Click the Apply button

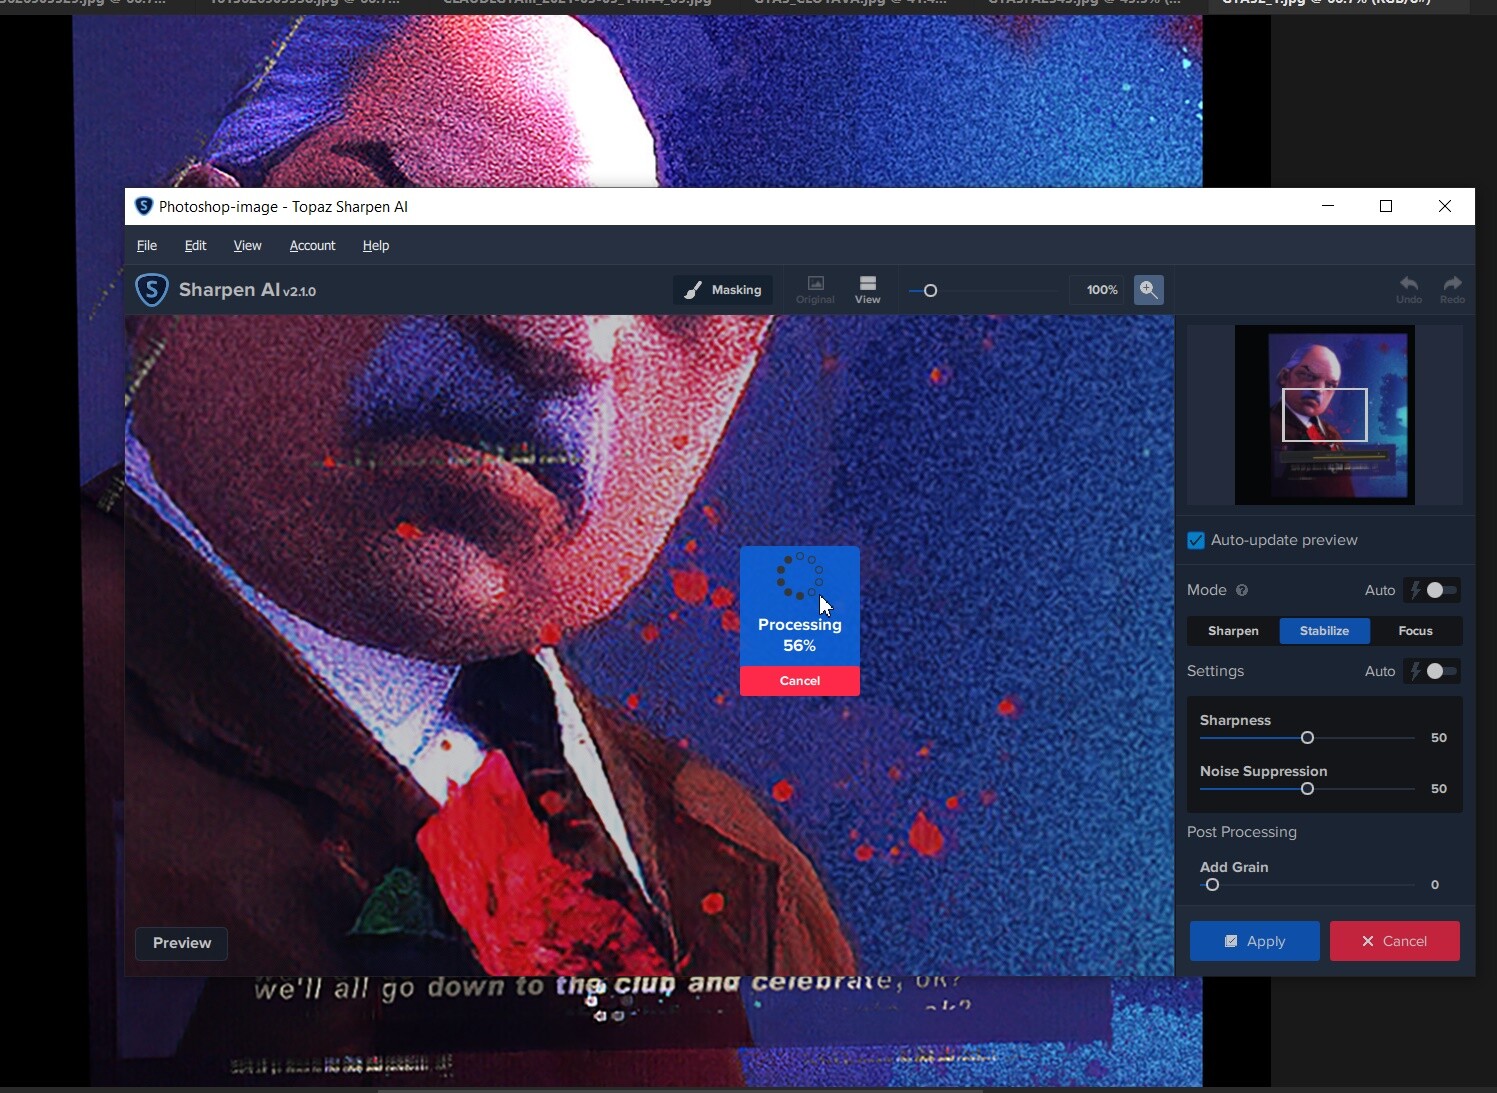pos(1254,941)
